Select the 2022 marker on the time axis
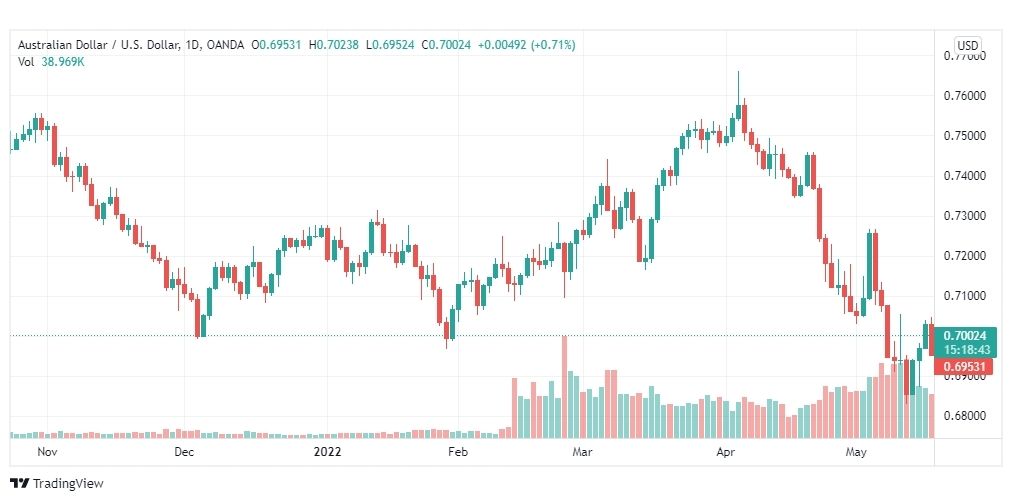This screenshot has height=501, width=1012. pyautogui.click(x=327, y=452)
